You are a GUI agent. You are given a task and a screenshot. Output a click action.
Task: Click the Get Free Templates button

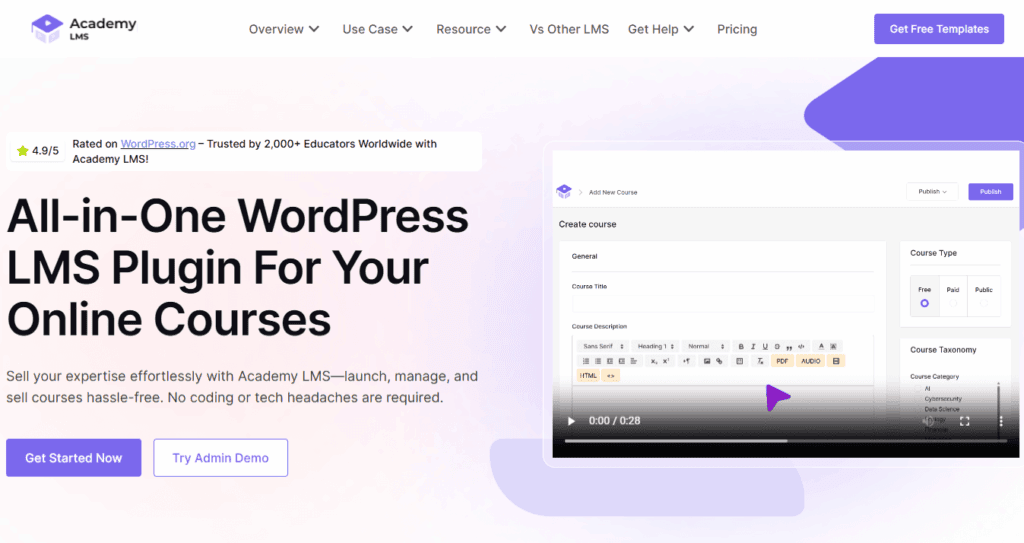click(939, 29)
